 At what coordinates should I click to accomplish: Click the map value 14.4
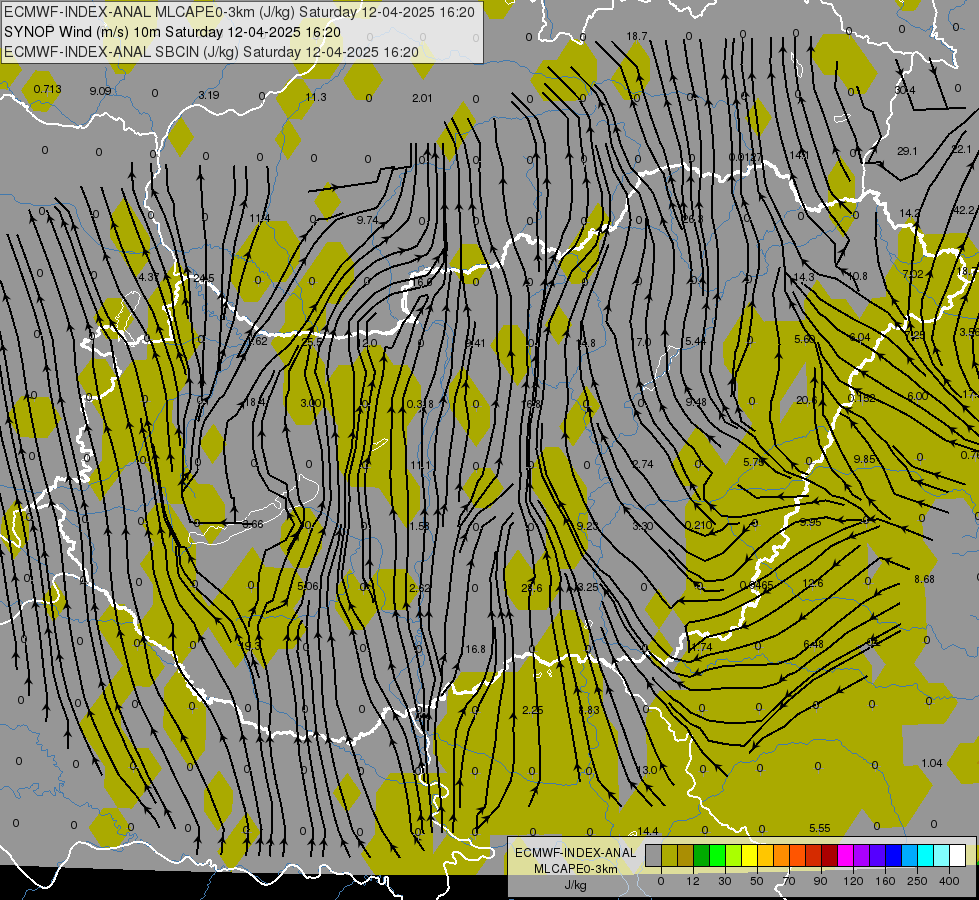[x=648, y=831]
